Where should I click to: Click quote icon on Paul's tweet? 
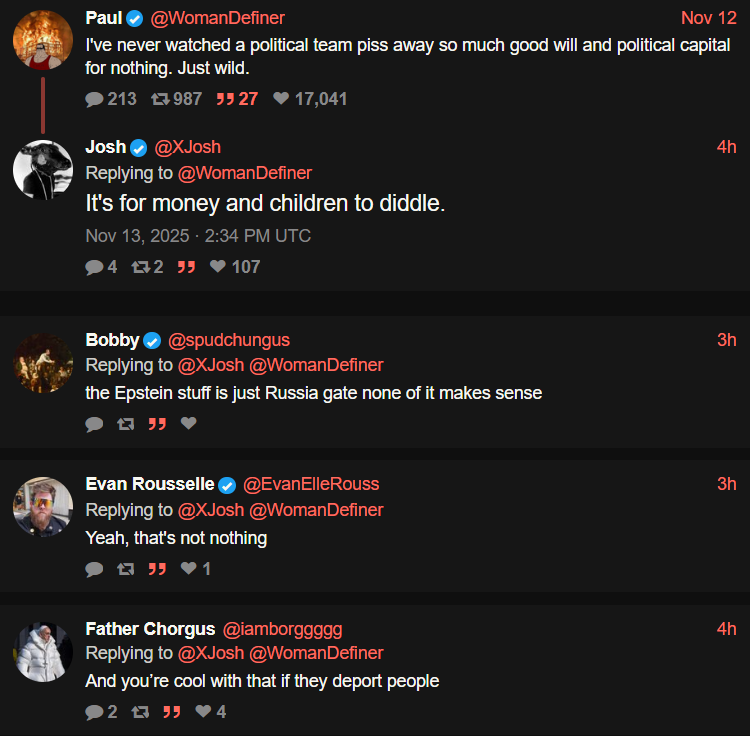(x=225, y=99)
